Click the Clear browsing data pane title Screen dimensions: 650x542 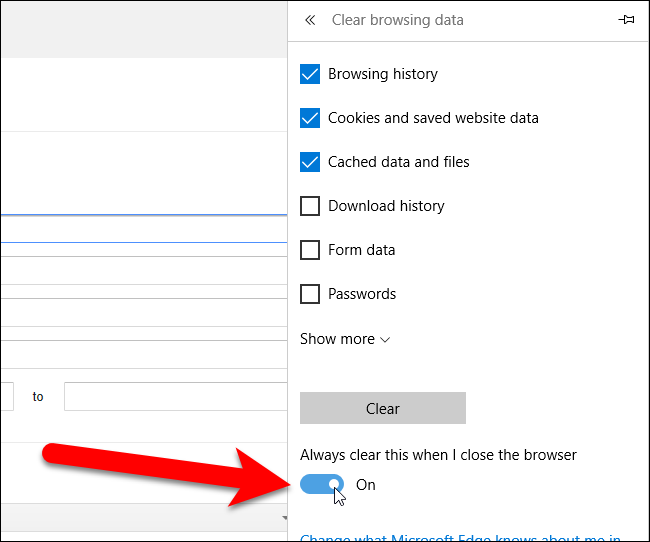[397, 20]
